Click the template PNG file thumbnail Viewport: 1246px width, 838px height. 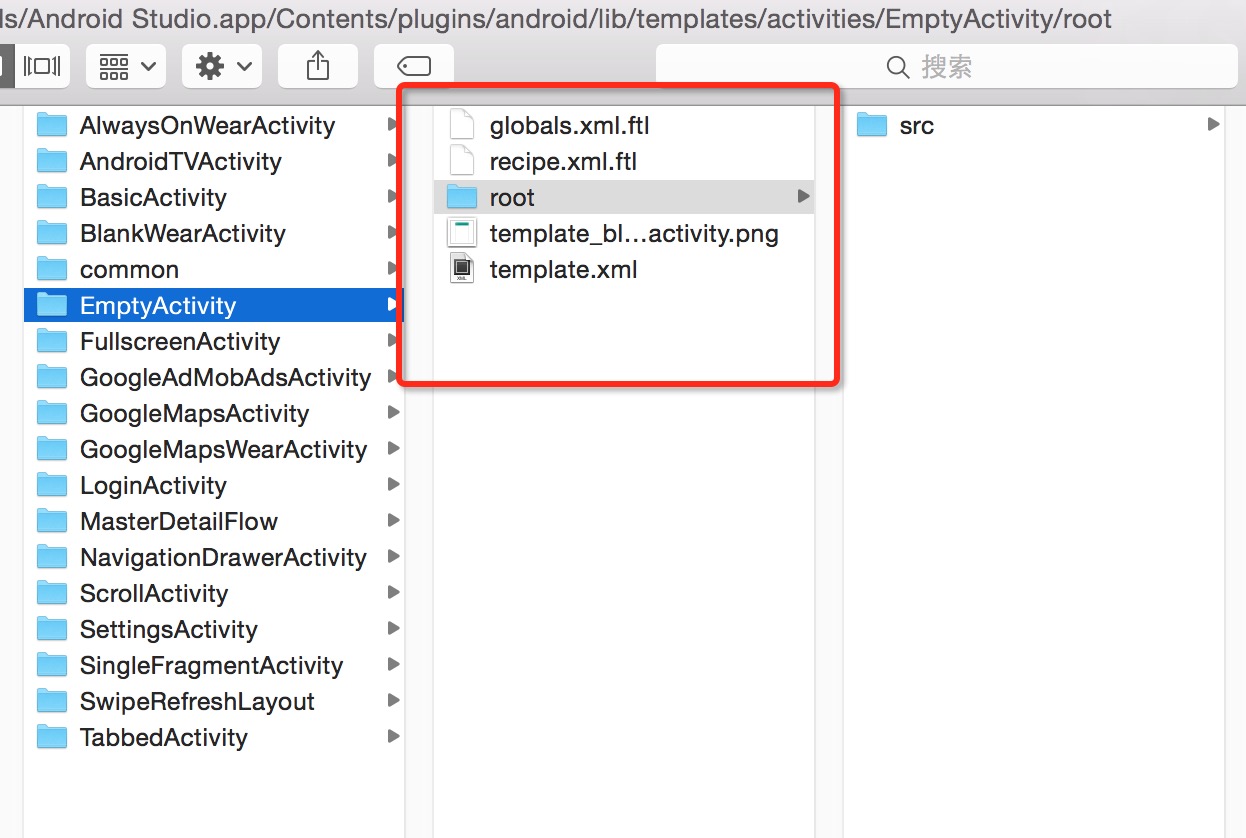click(462, 233)
